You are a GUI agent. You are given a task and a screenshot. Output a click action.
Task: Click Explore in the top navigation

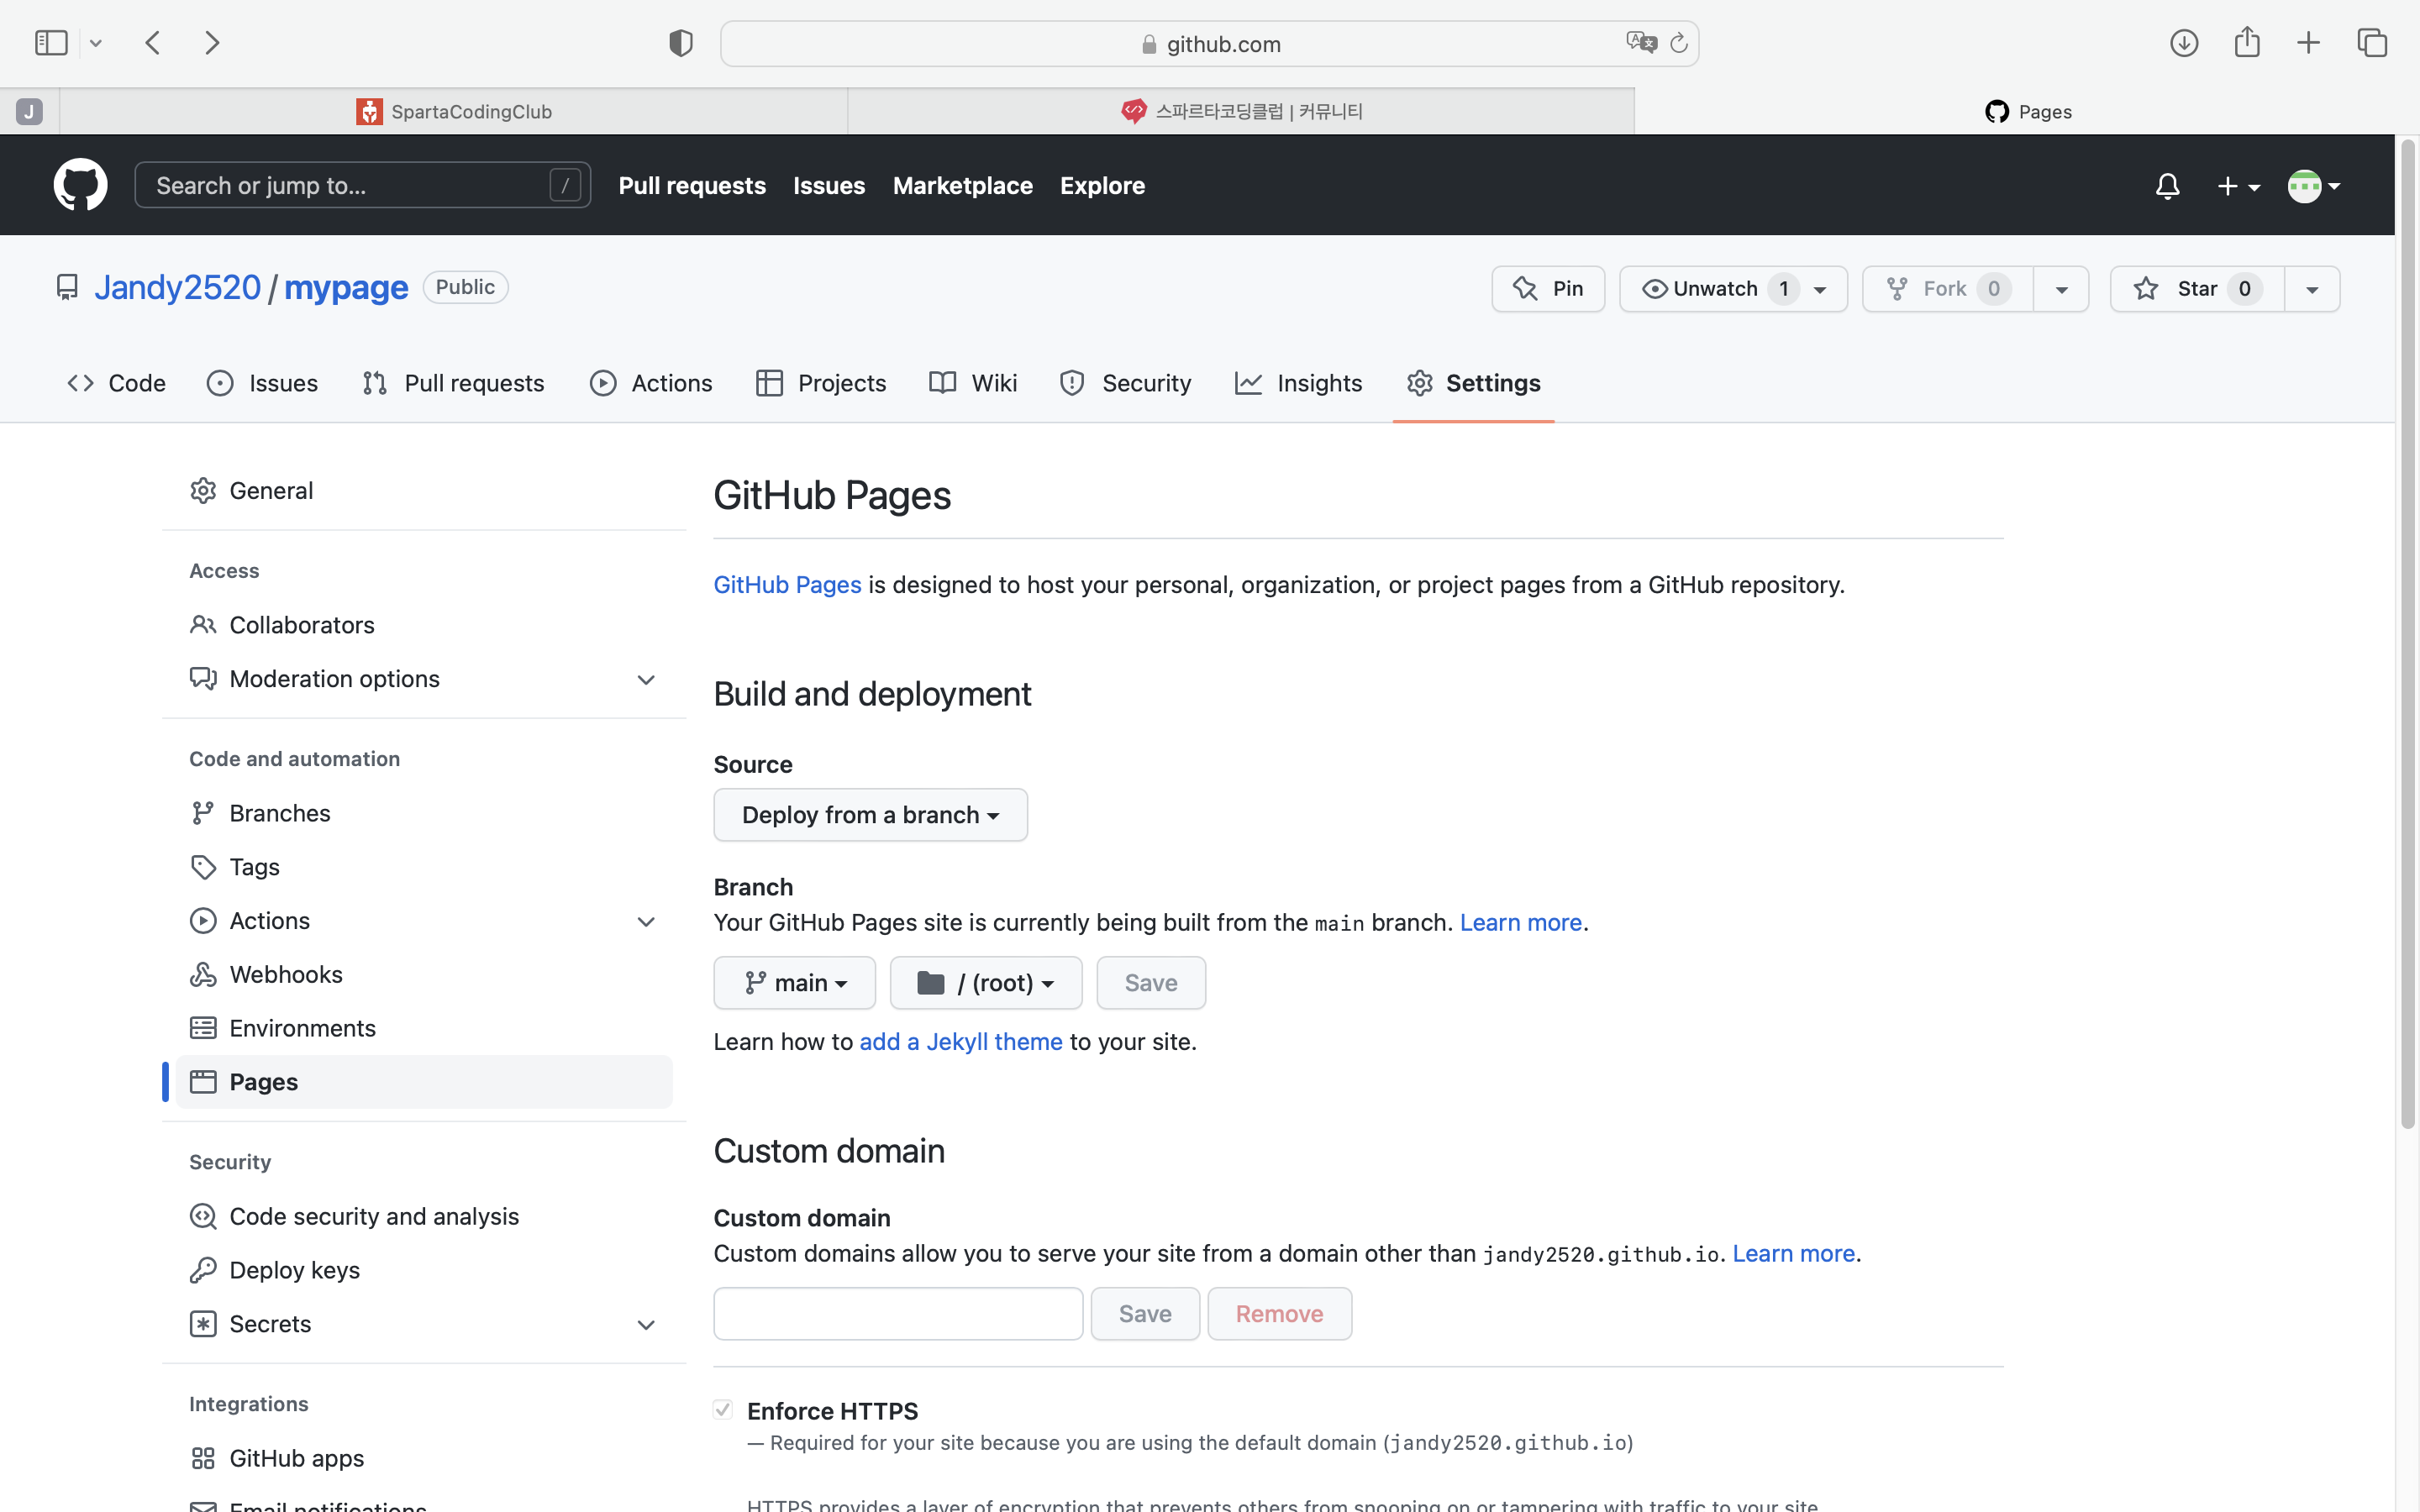1103,186
